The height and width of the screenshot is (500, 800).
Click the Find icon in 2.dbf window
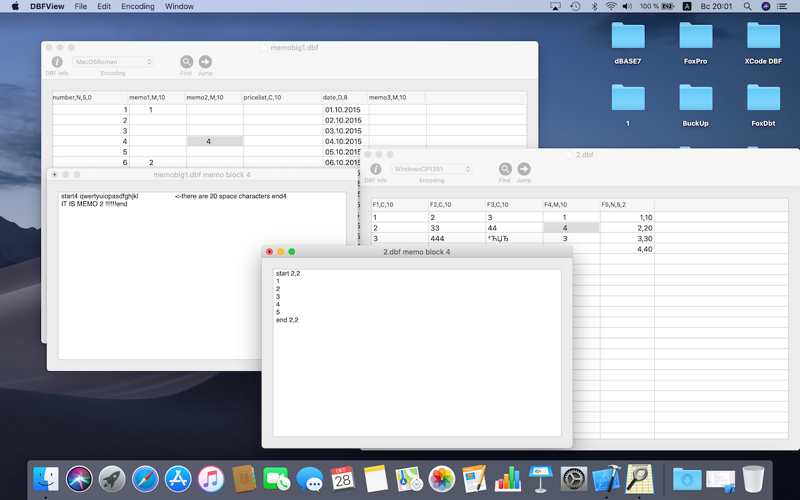(x=505, y=169)
